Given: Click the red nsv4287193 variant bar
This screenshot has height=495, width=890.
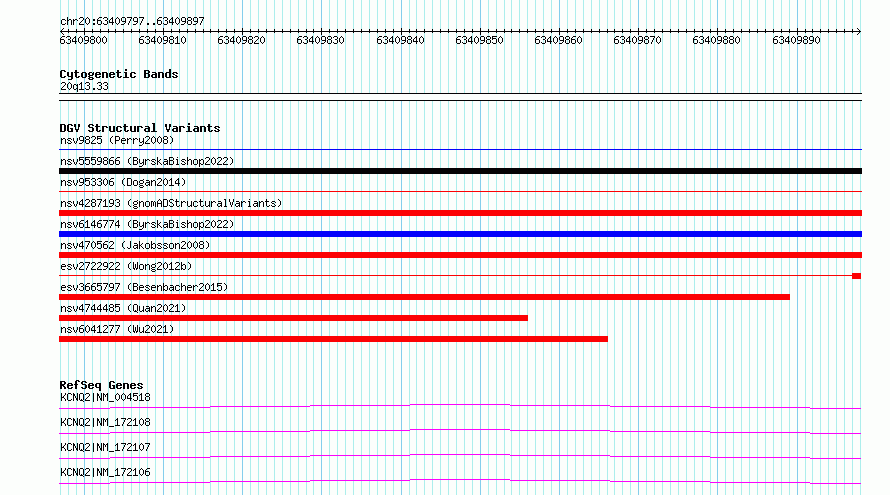Looking at the screenshot, I should (460, 213).
